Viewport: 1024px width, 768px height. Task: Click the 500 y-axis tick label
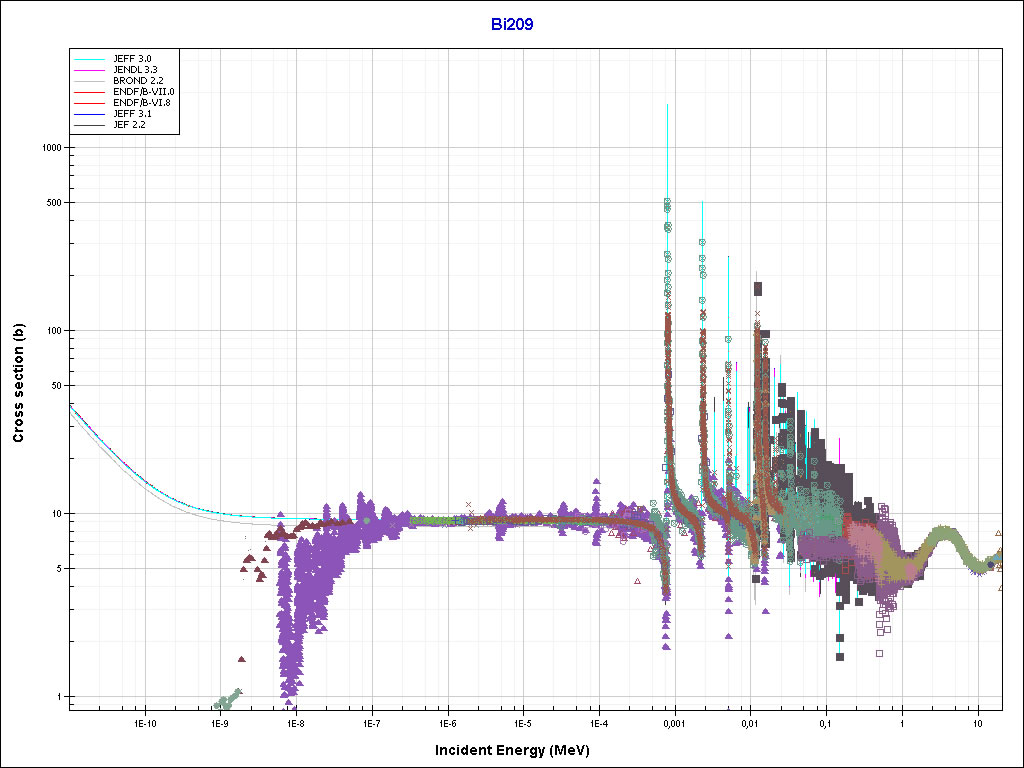54,203
